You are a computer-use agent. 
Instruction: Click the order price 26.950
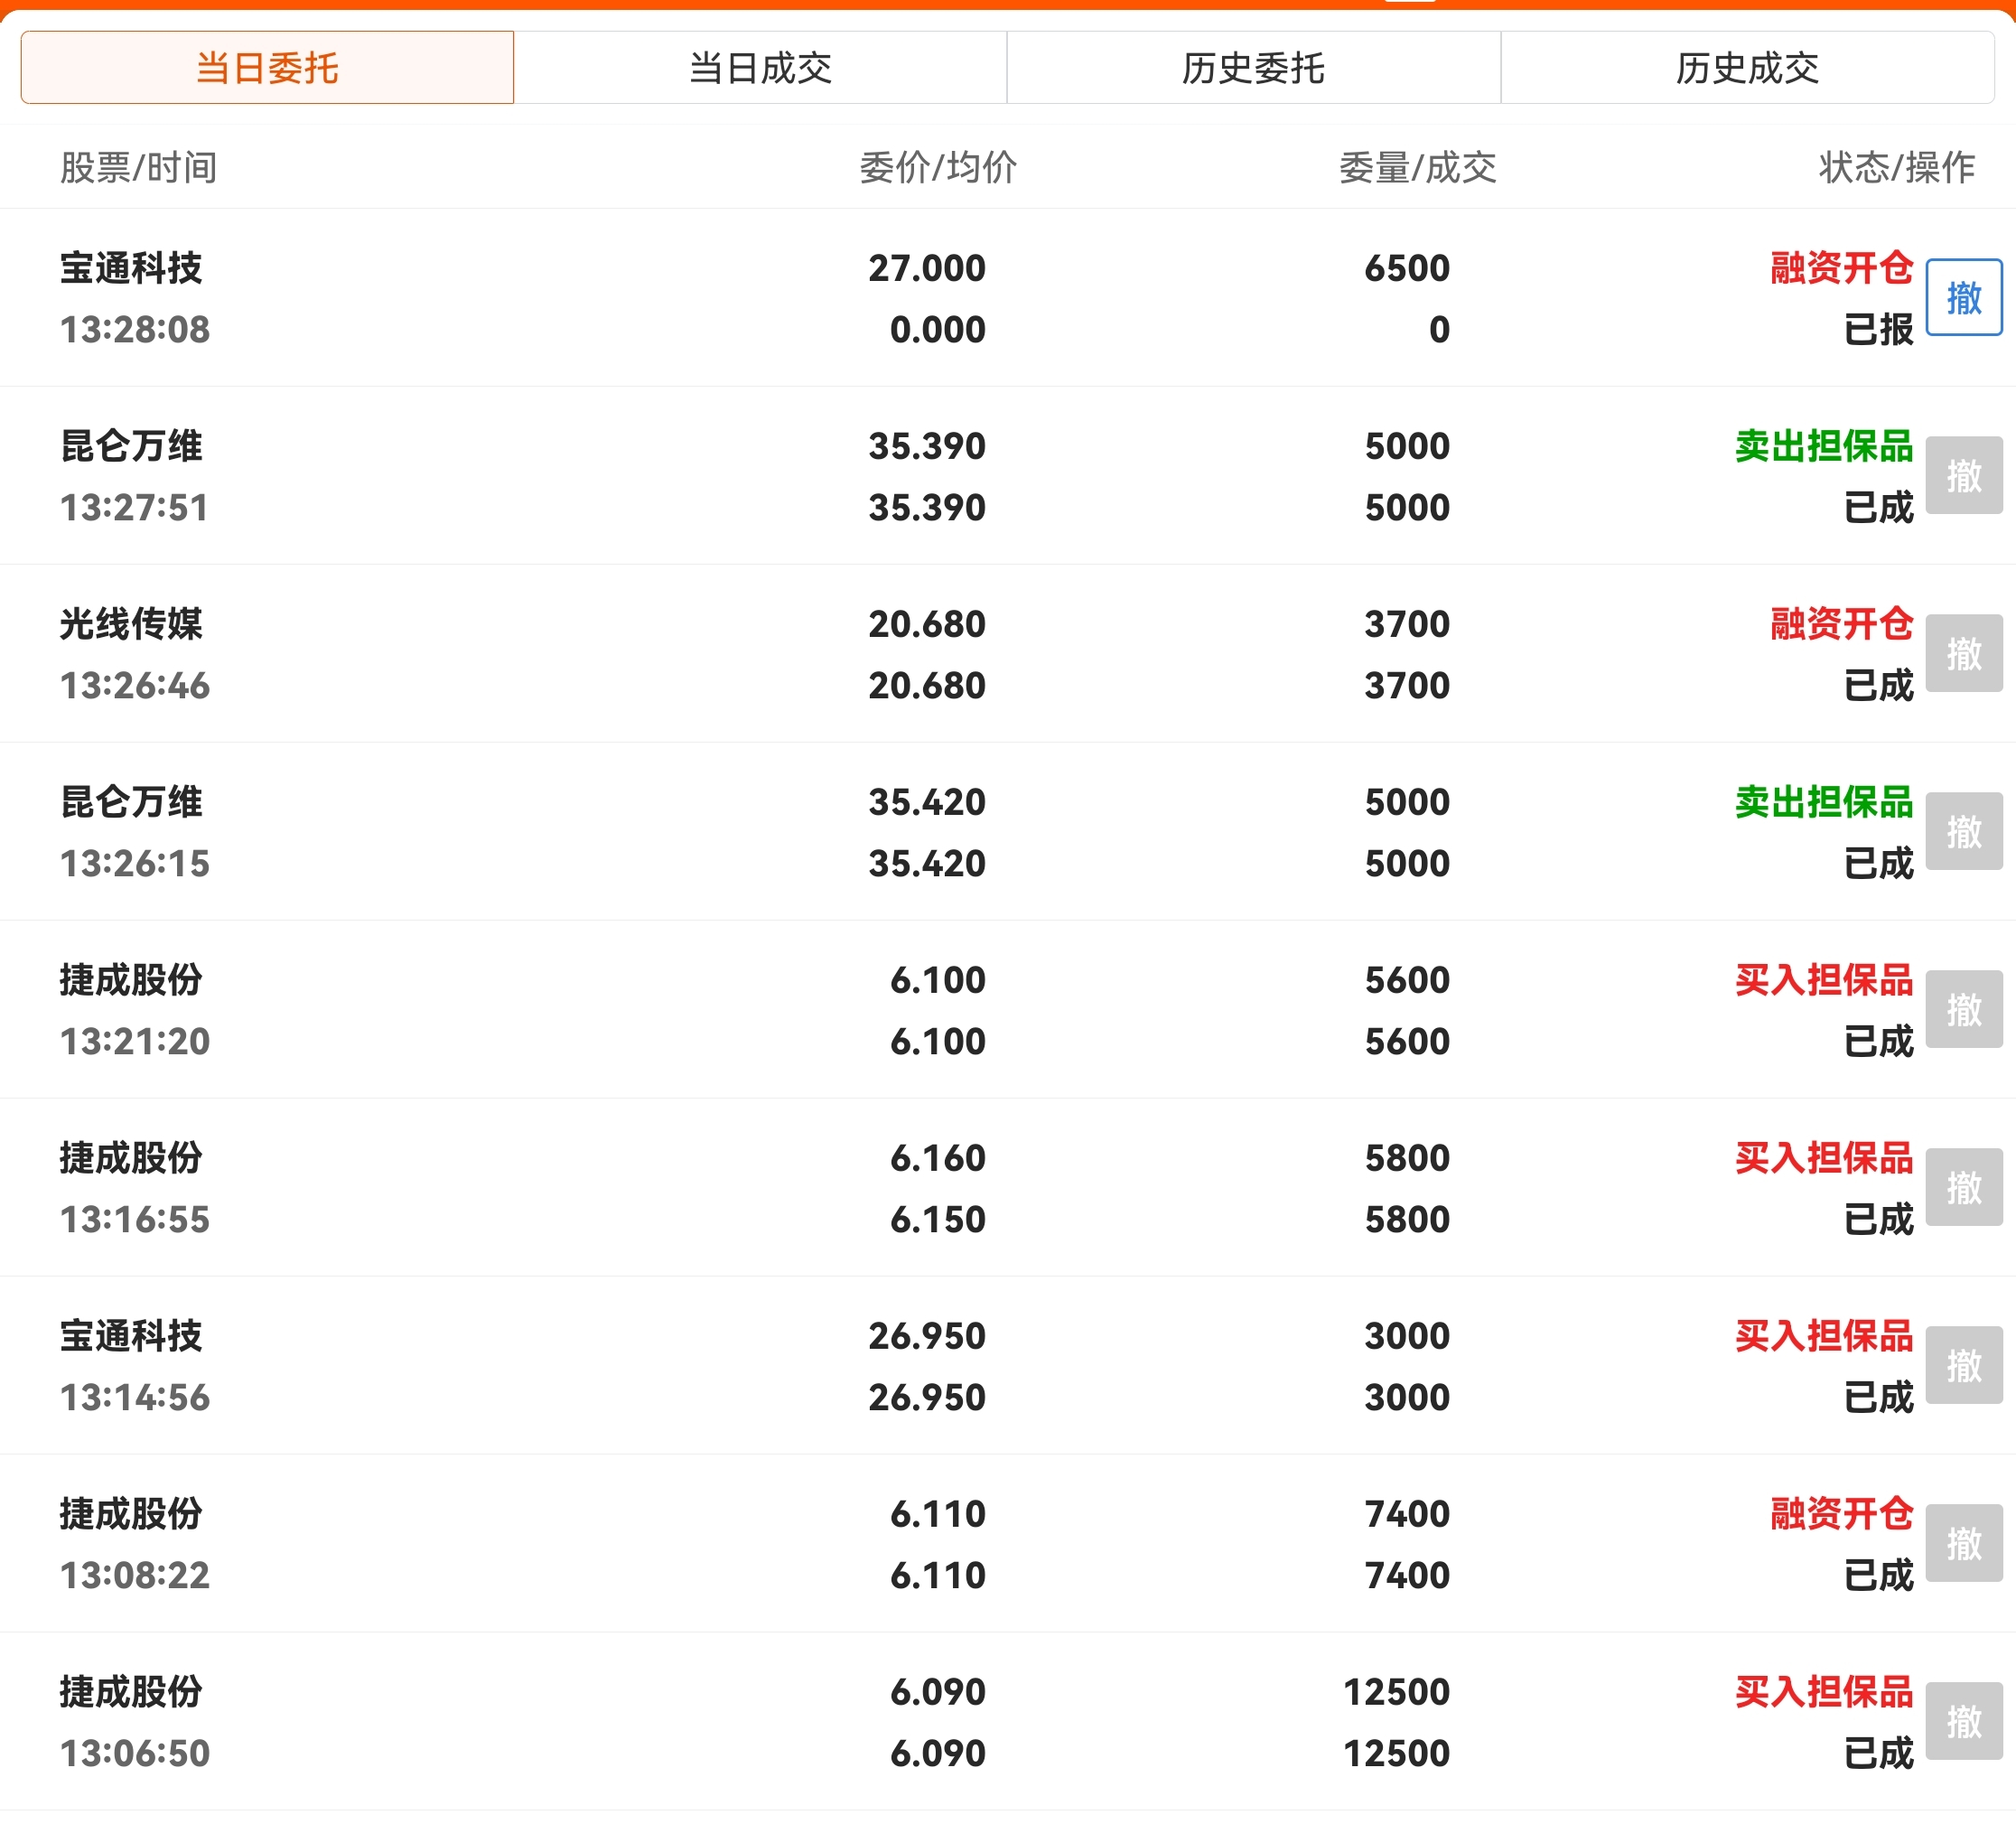click(927, 1336)
